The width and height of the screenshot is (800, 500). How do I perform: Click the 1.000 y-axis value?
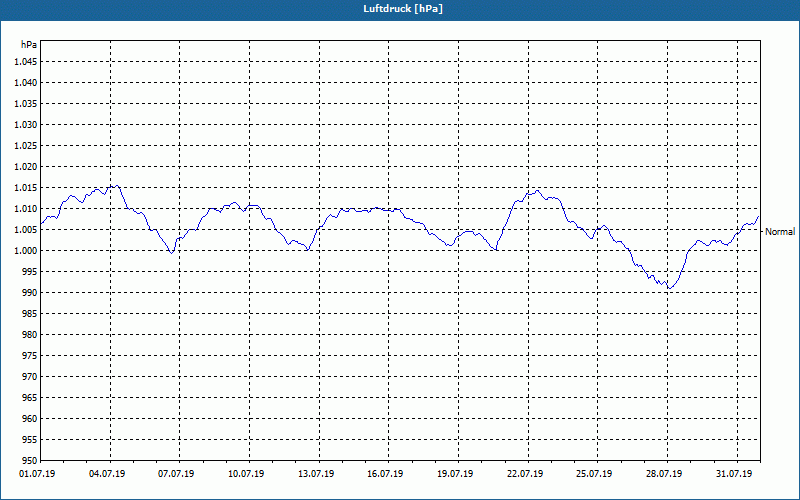click(26, 251)
